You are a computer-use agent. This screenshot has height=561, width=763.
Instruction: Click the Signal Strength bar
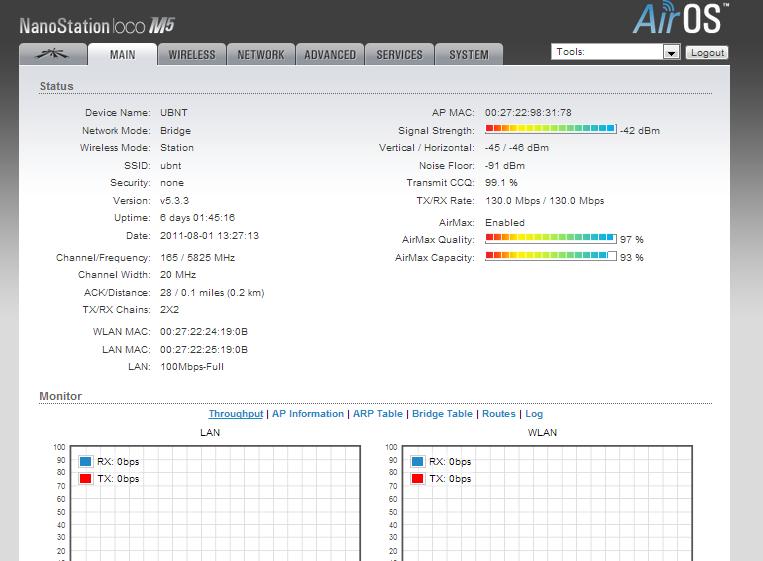[550, 129]
